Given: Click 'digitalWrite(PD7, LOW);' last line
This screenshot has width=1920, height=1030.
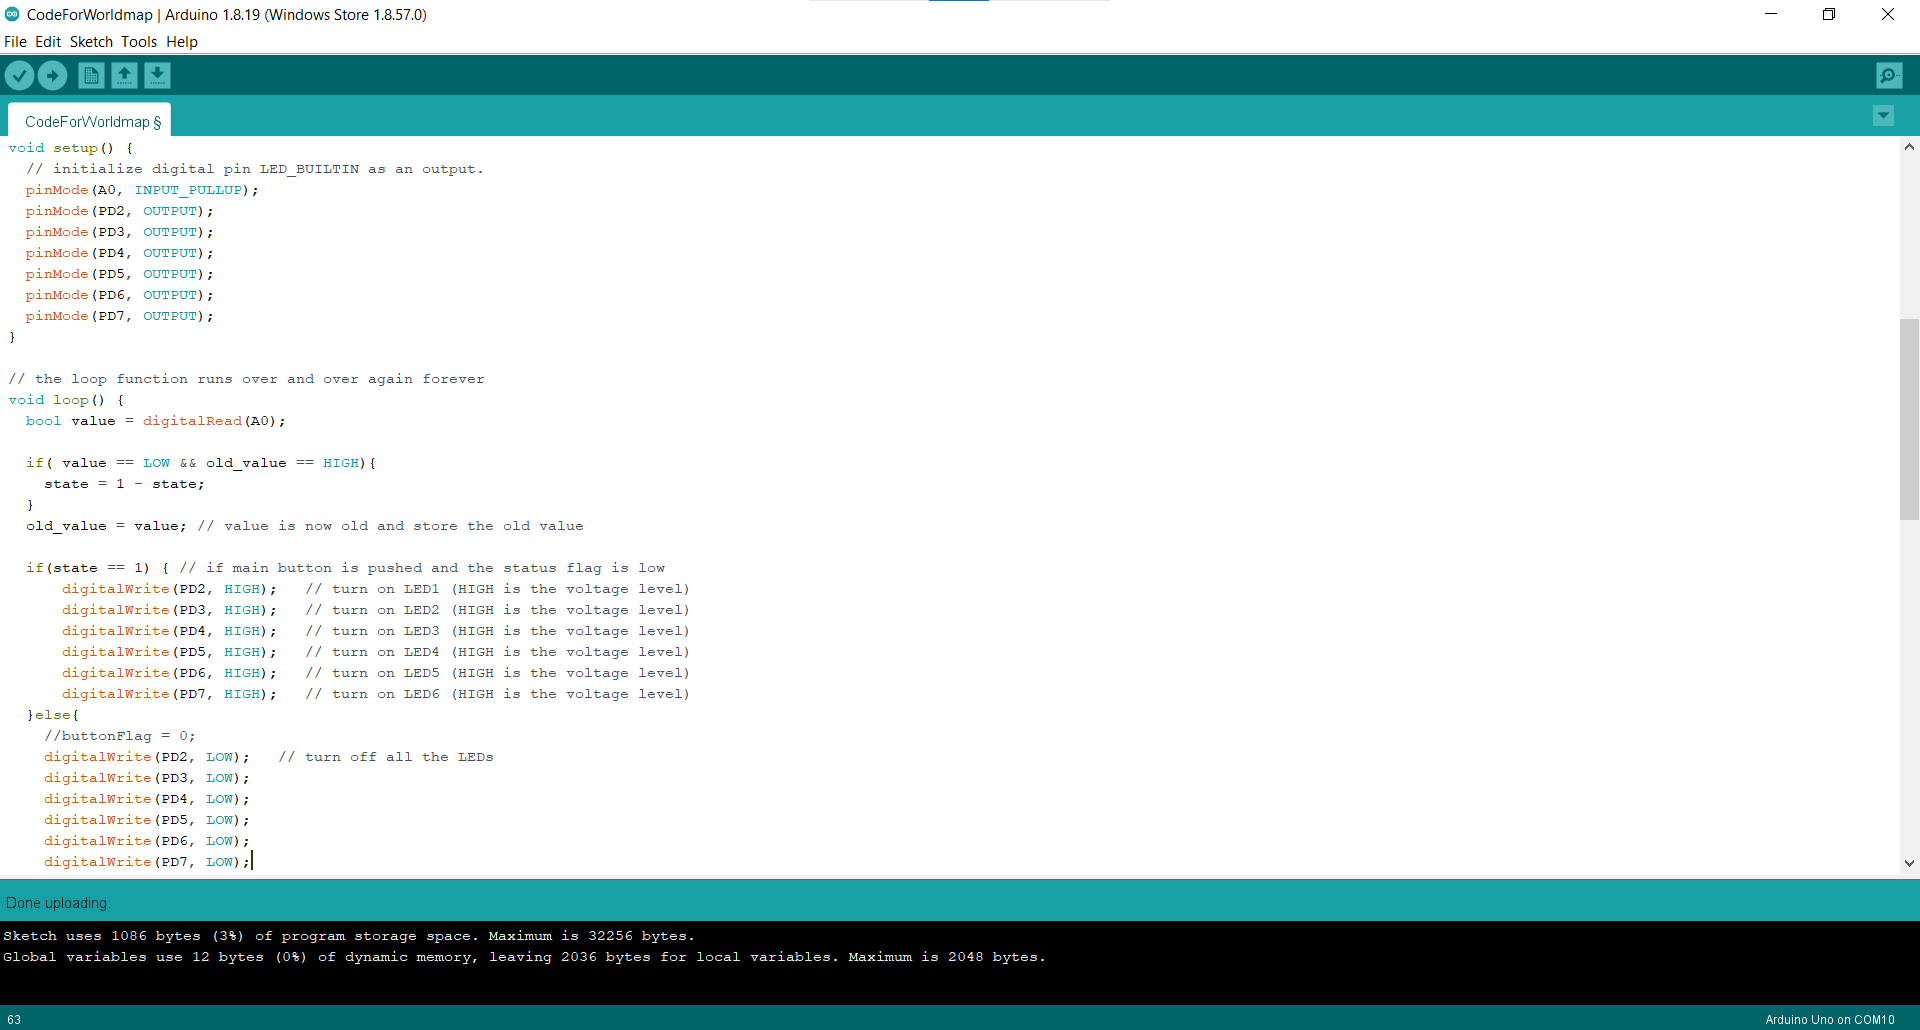Looking at the screenshot, I should click(147, 862).
